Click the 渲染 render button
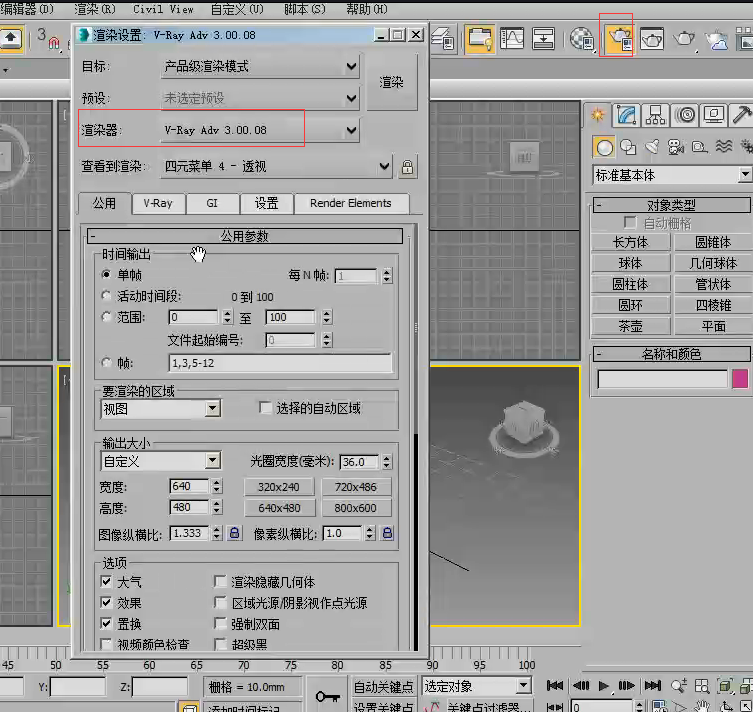This screenshot has width=753, height=712. click(392, 82)
